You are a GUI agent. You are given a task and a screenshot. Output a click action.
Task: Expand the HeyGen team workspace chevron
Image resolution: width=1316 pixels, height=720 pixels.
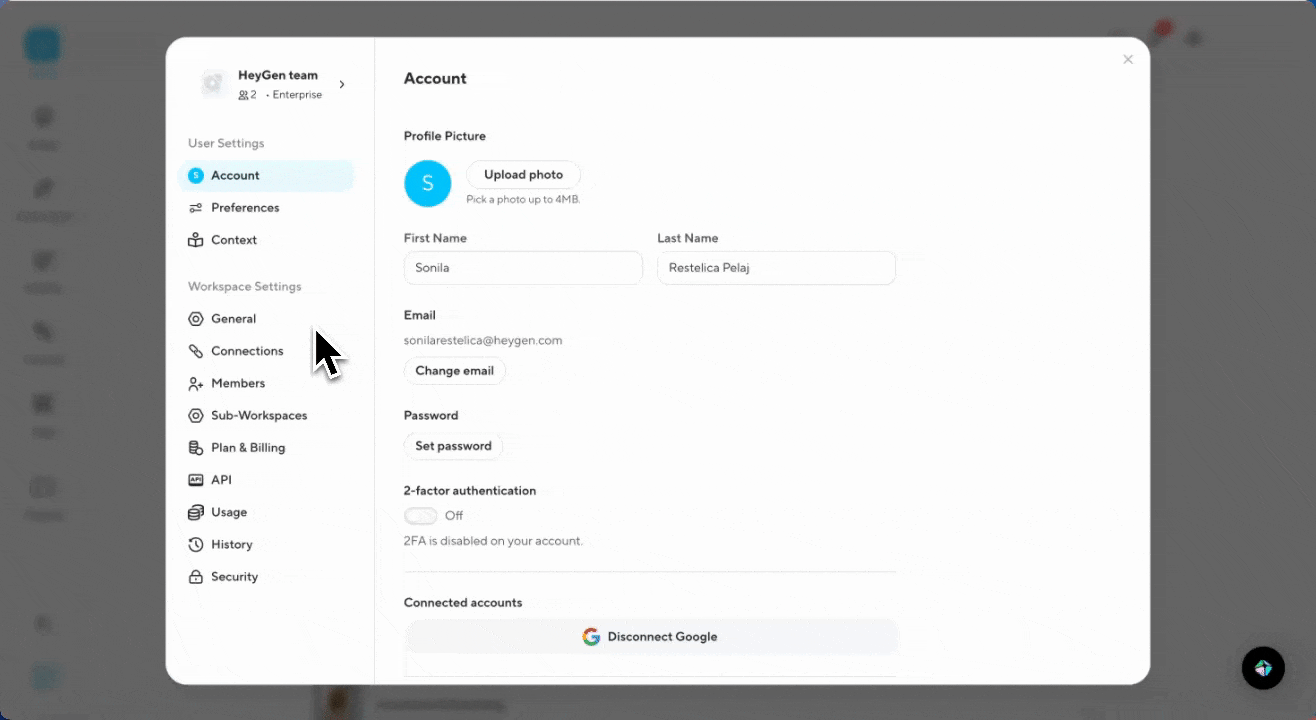coord(342,85)
